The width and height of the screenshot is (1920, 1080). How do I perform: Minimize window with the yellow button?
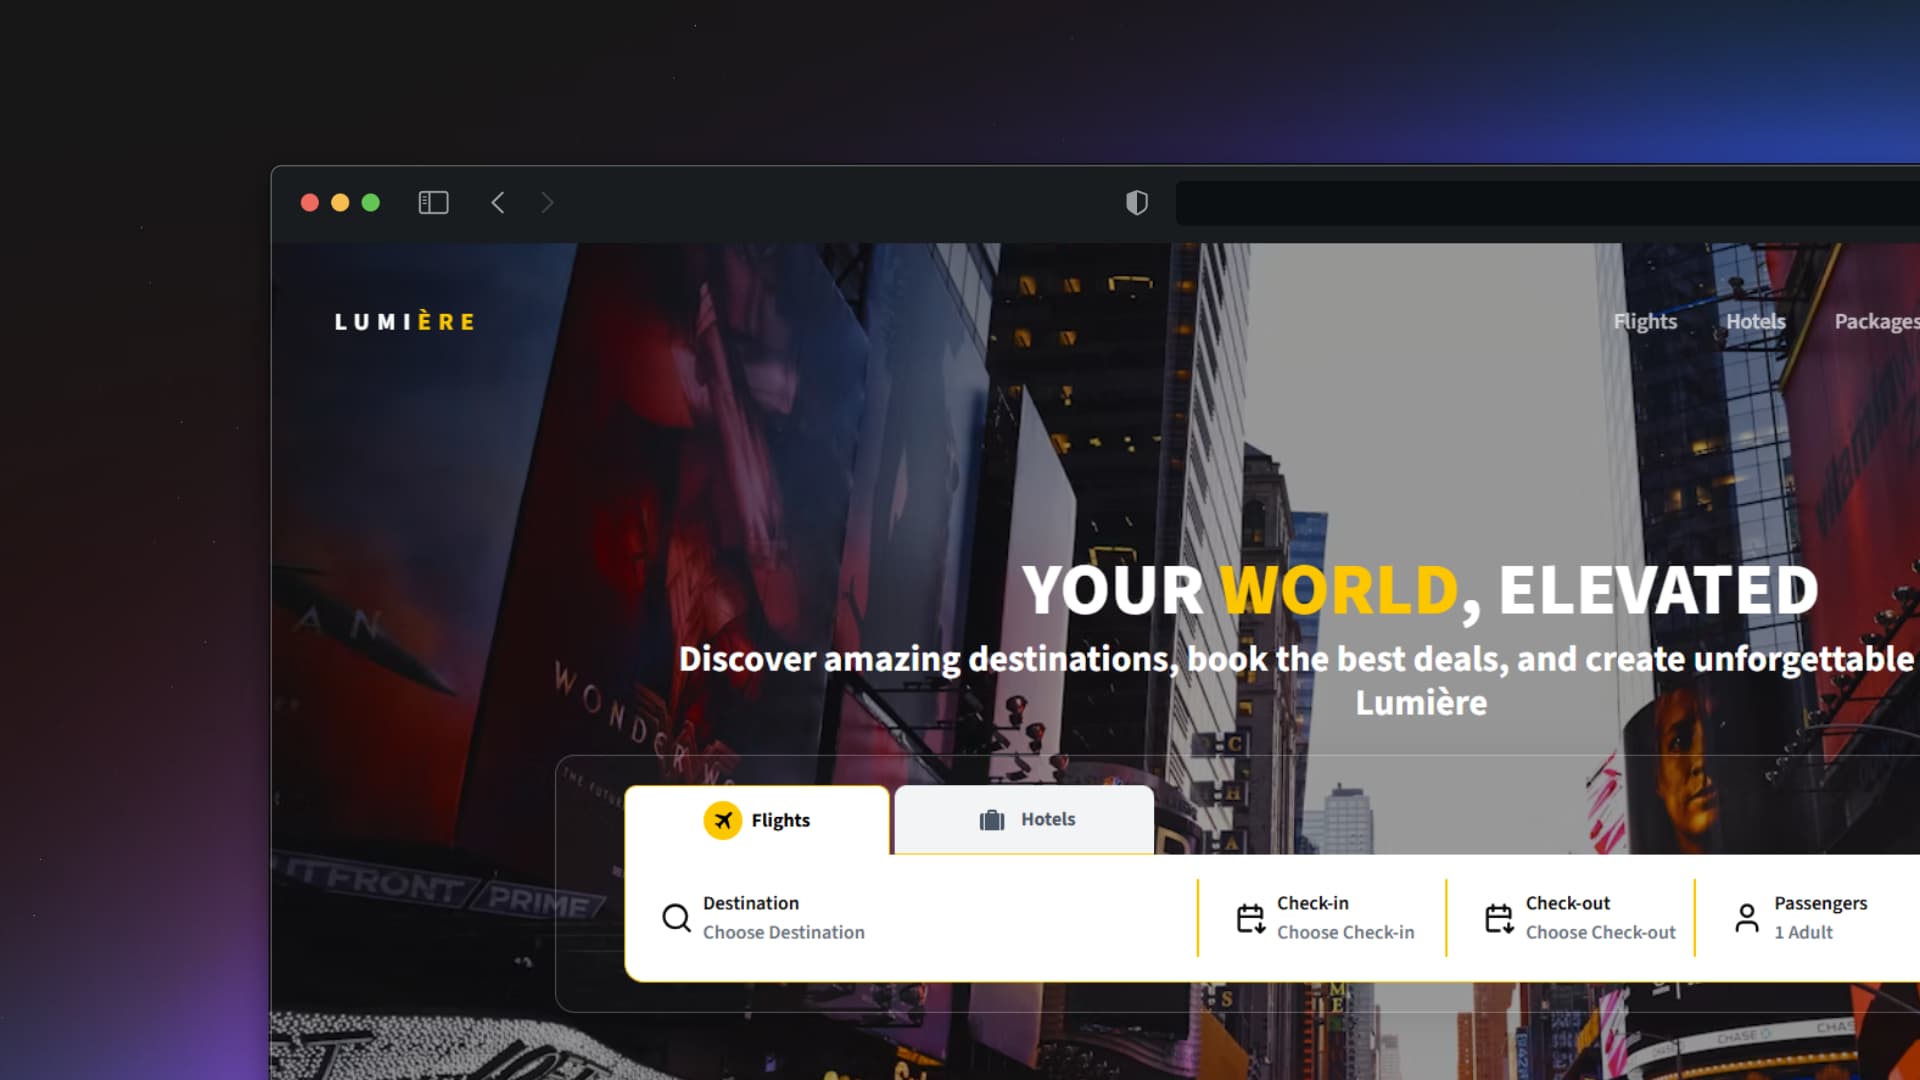[x=340, y=203]
